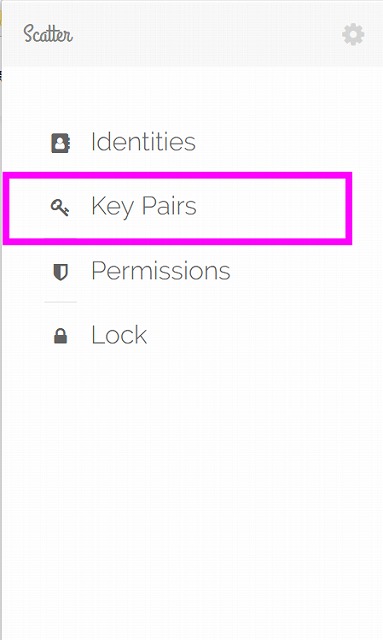
Task: Select the address book icon beside Identities
Action: tap(61, 143)
